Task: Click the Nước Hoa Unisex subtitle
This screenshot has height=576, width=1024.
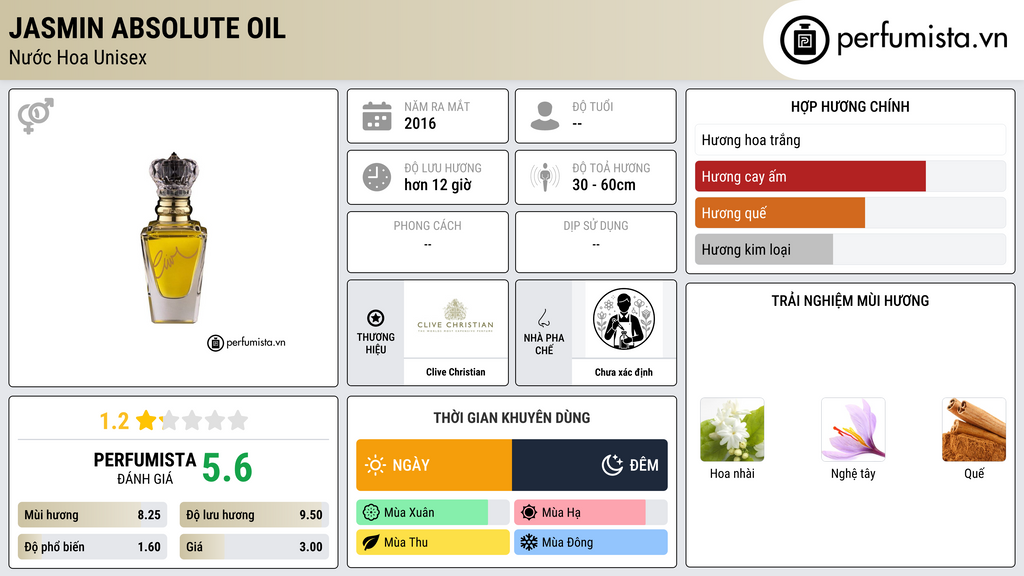Action: [x=78, y=57]
